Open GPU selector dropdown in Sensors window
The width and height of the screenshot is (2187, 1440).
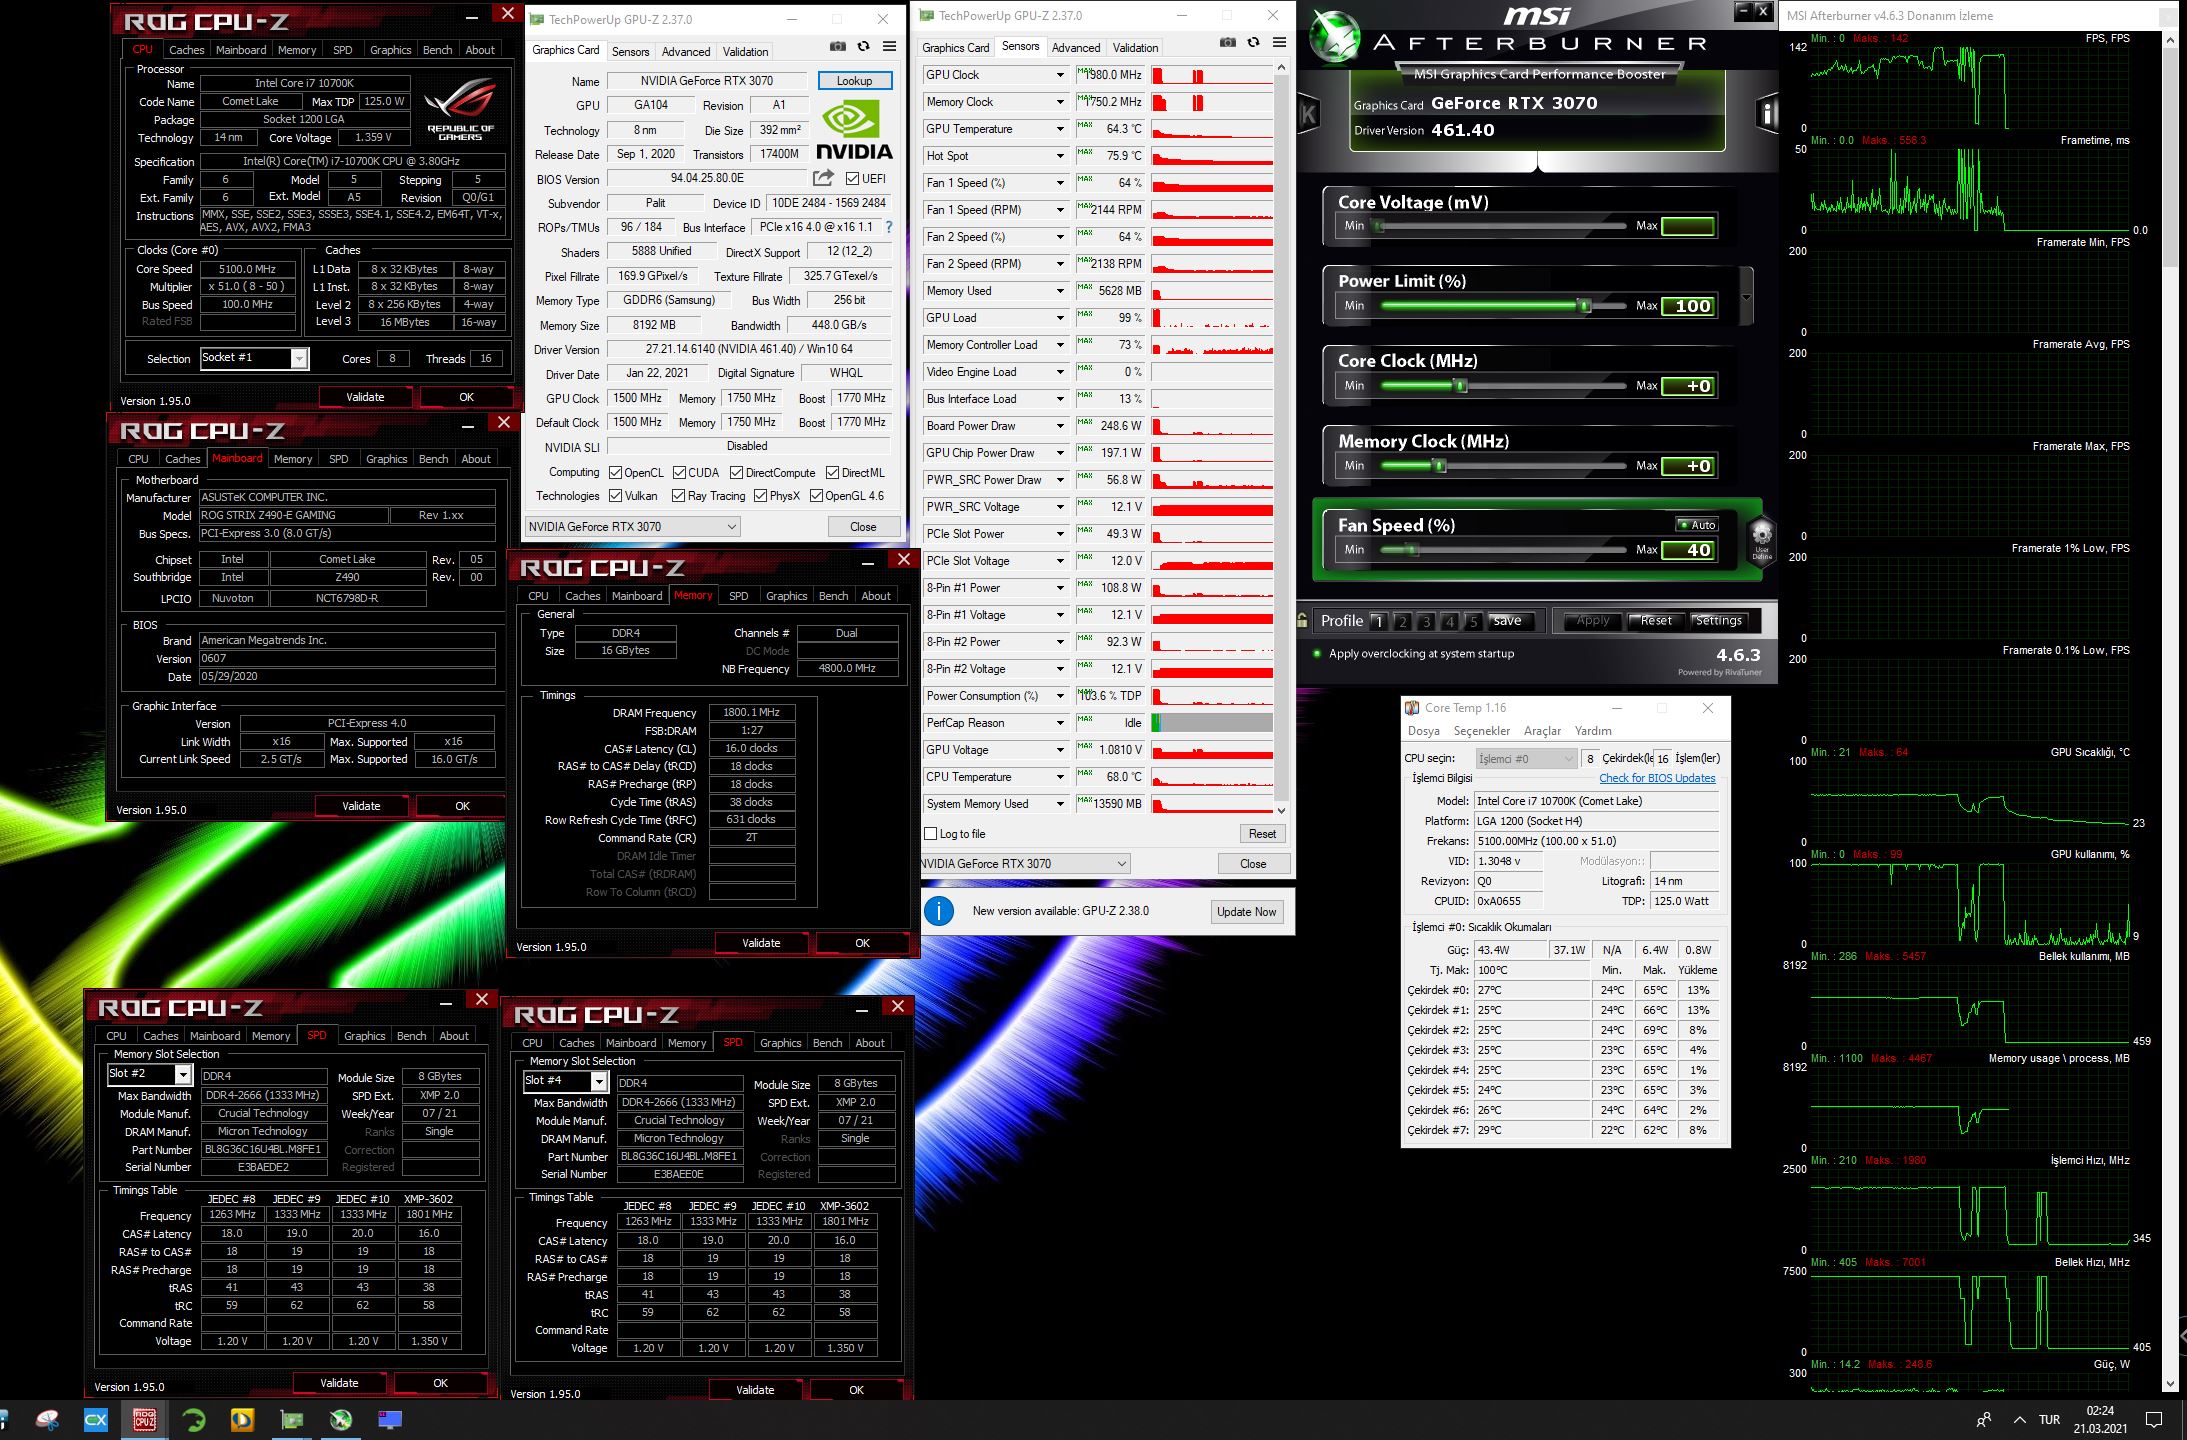pos(1025,864)
